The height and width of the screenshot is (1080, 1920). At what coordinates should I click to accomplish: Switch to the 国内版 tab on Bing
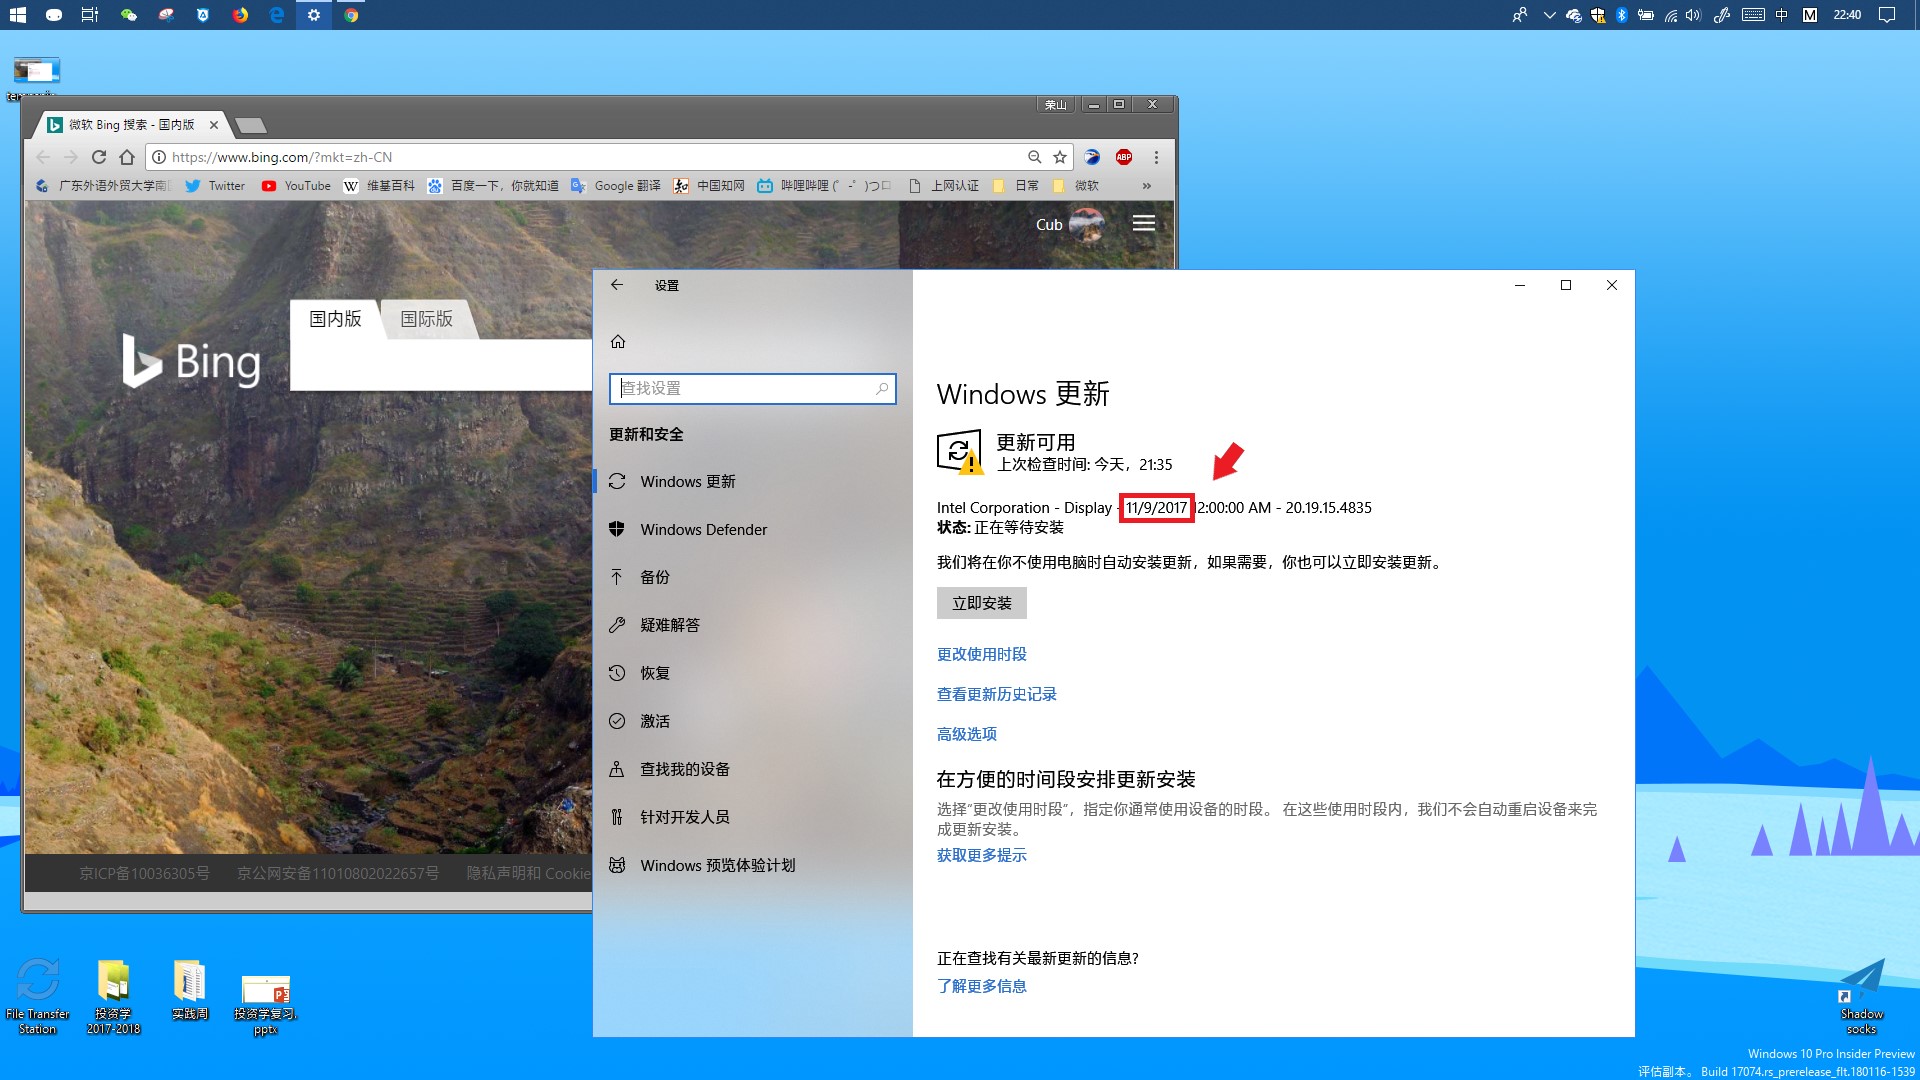(335, 319)
